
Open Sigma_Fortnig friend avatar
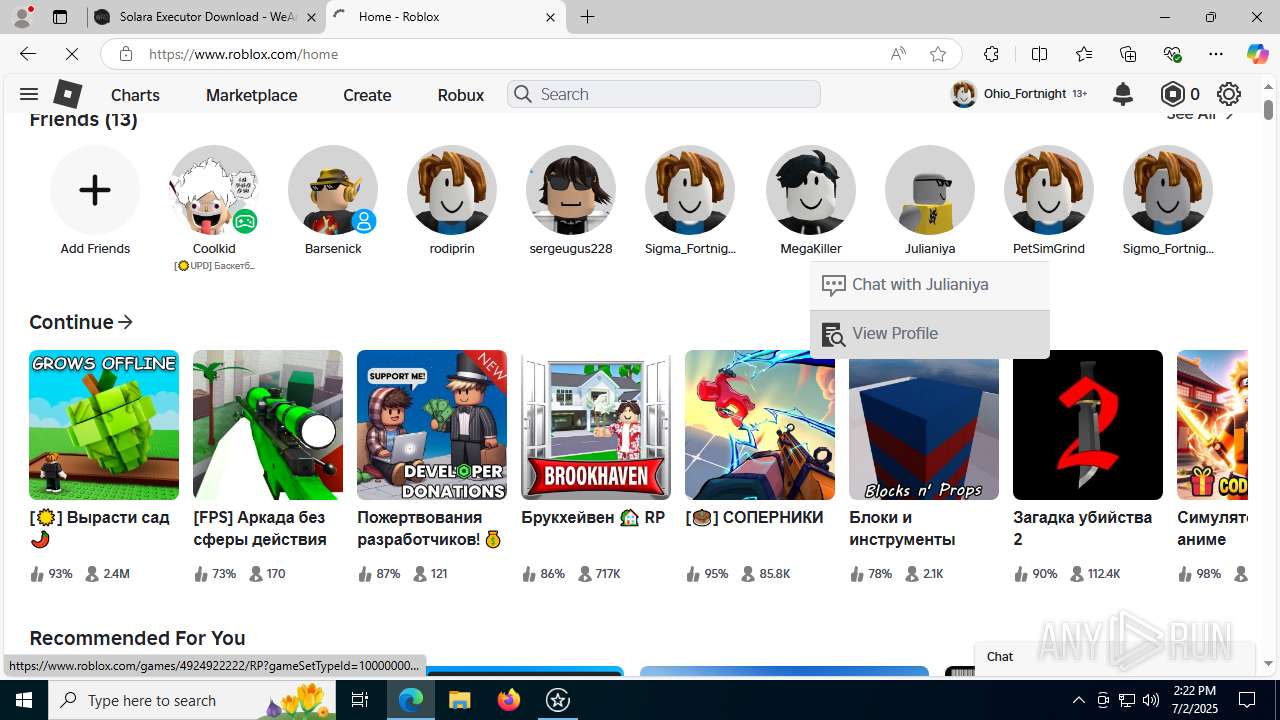[690, 190]
